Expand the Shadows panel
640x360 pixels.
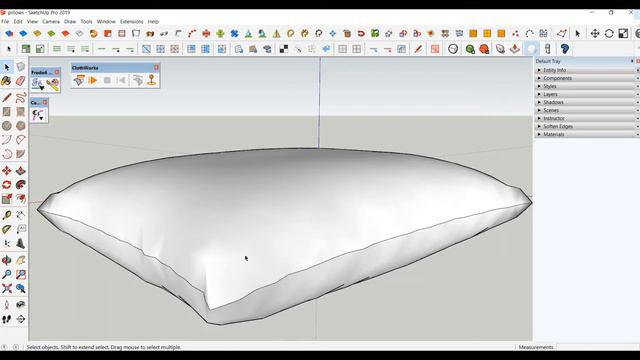(587, 102)
